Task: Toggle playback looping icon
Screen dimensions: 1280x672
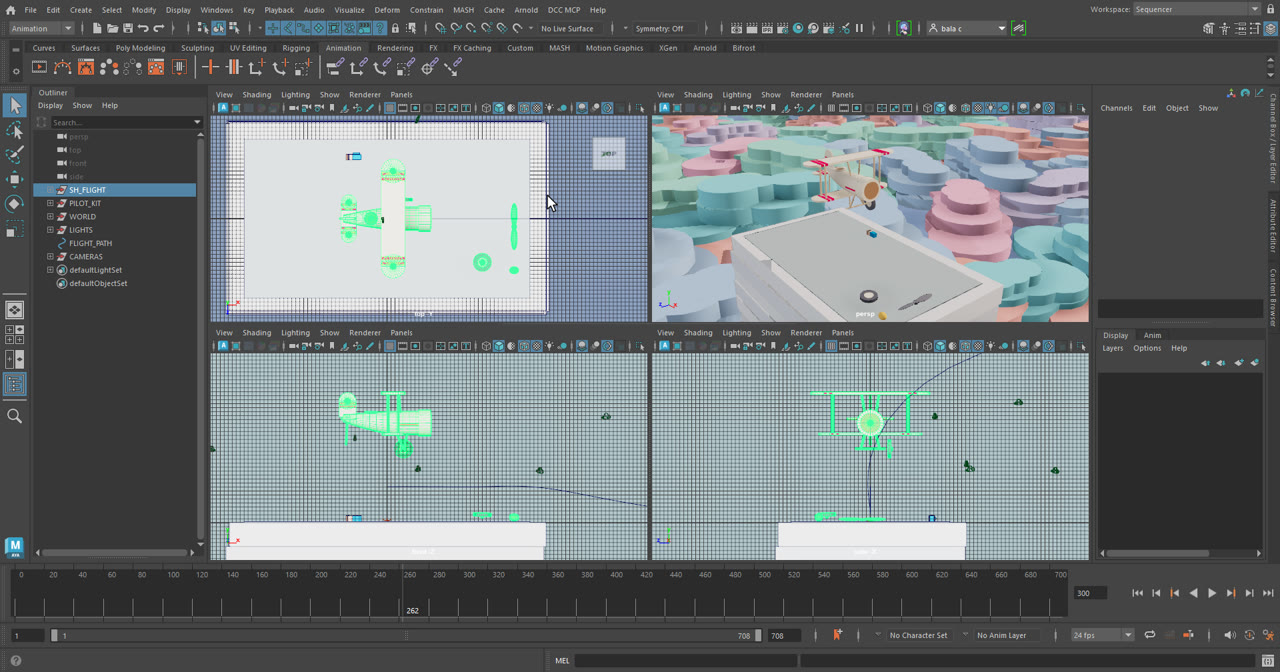Action: point(1150,635)
